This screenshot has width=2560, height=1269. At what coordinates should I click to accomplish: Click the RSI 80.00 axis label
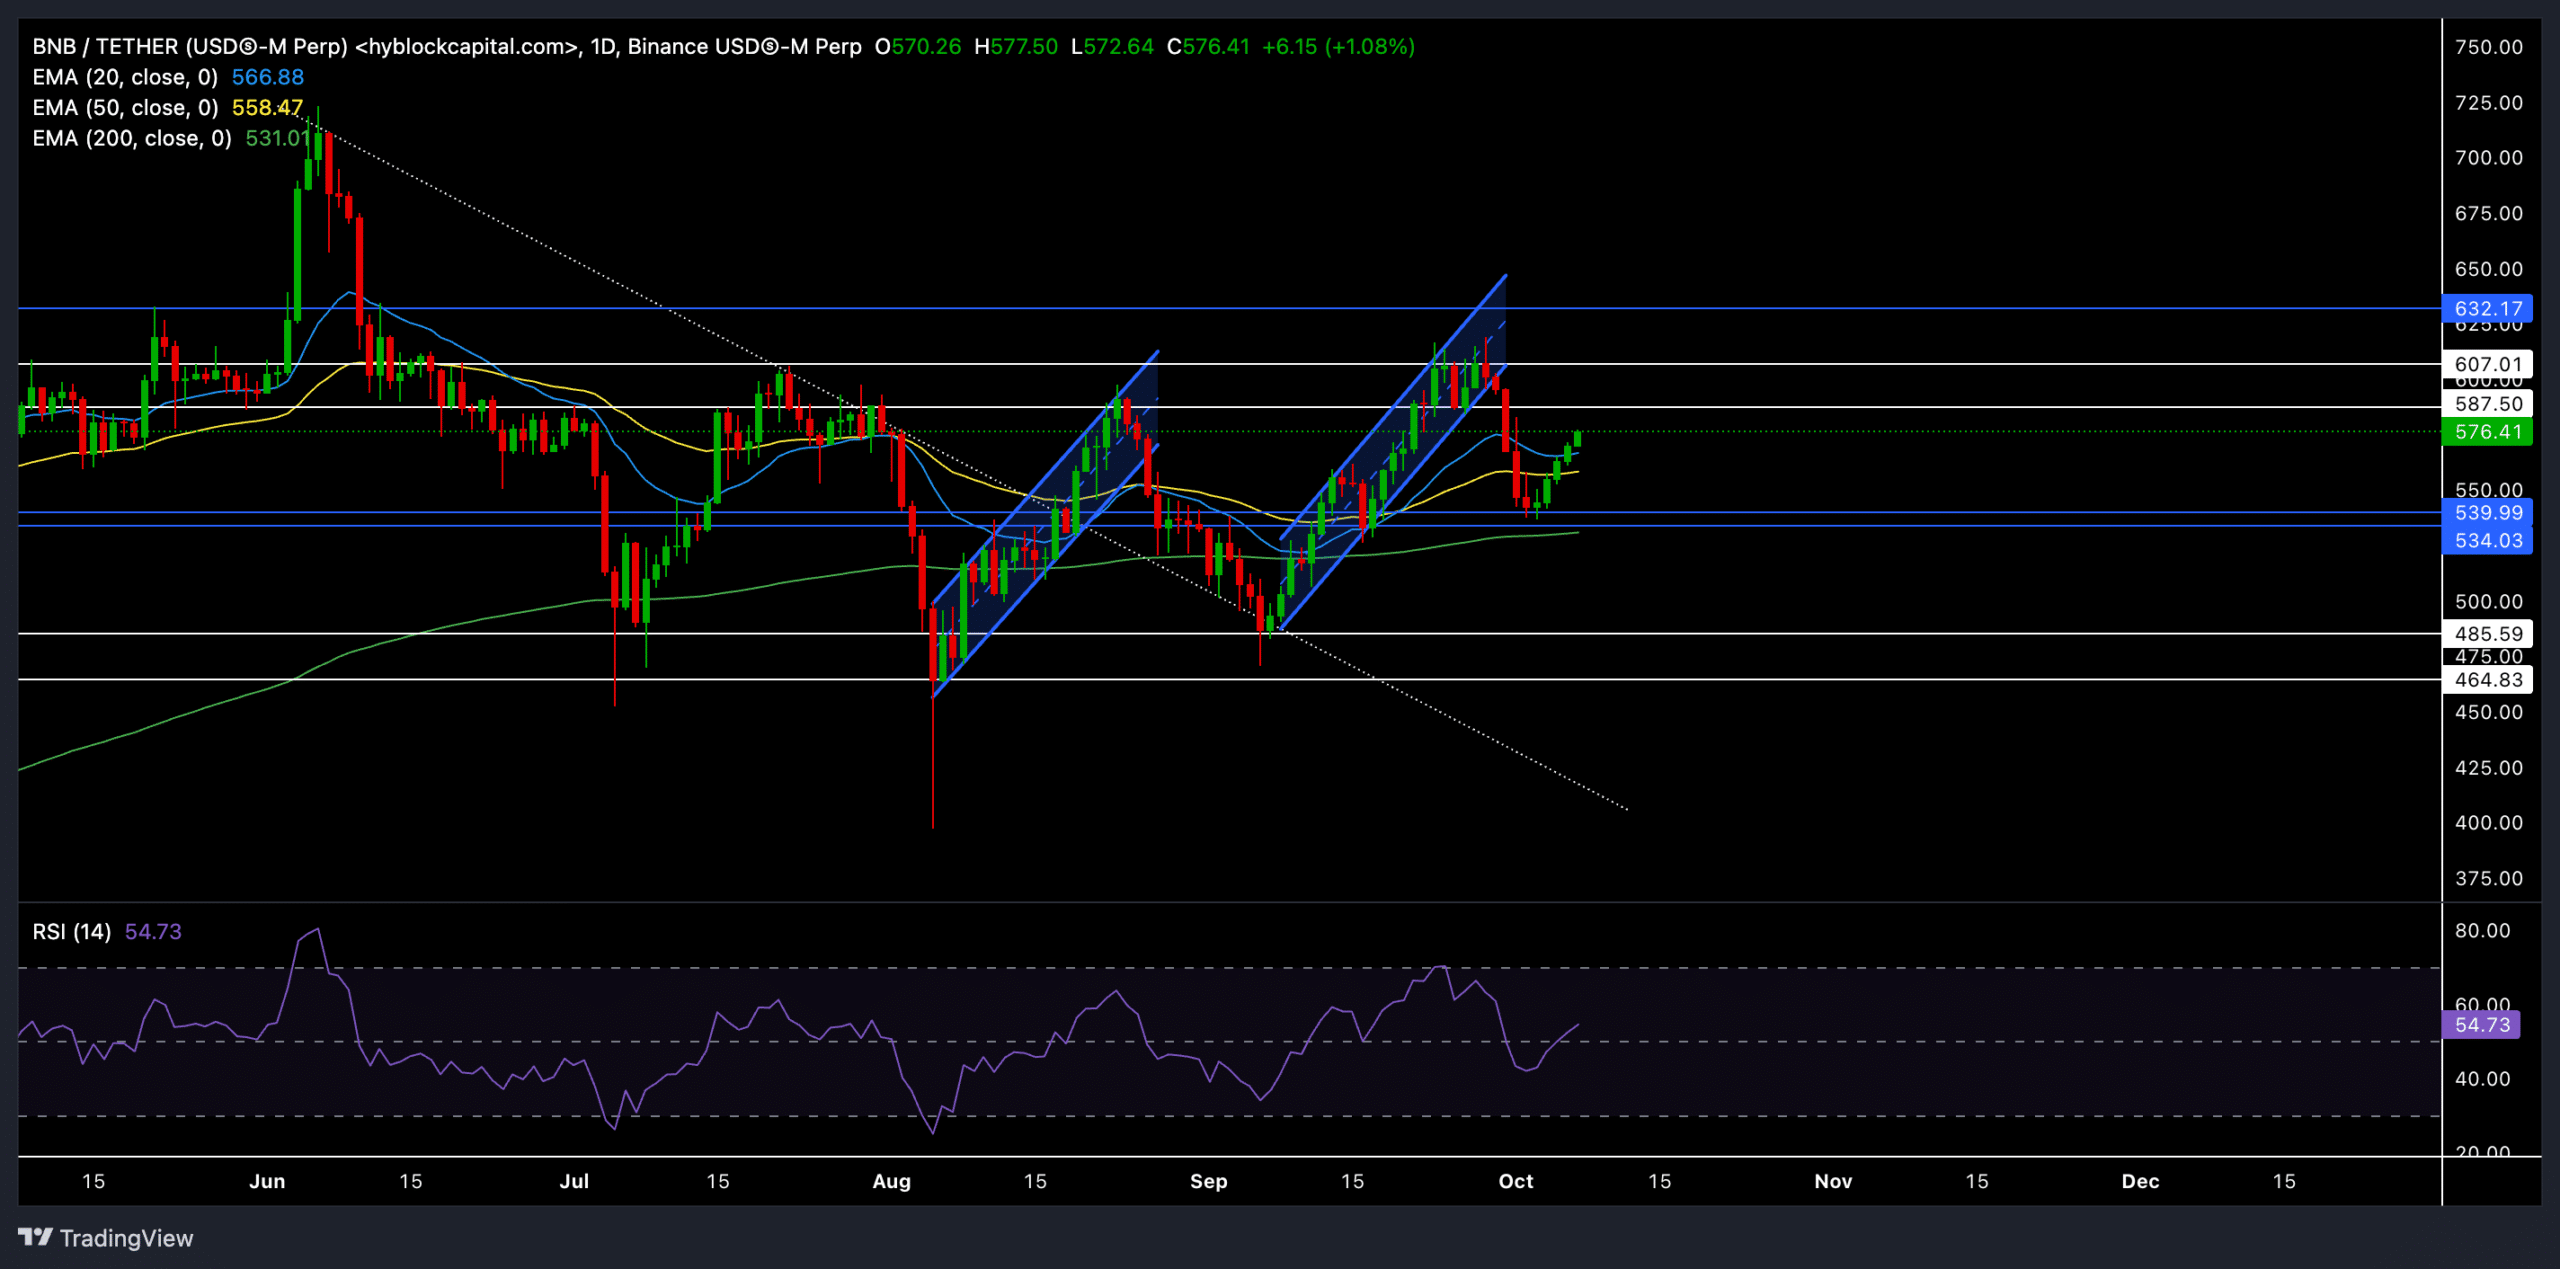pyautogui.click(x=2482, y=931)
